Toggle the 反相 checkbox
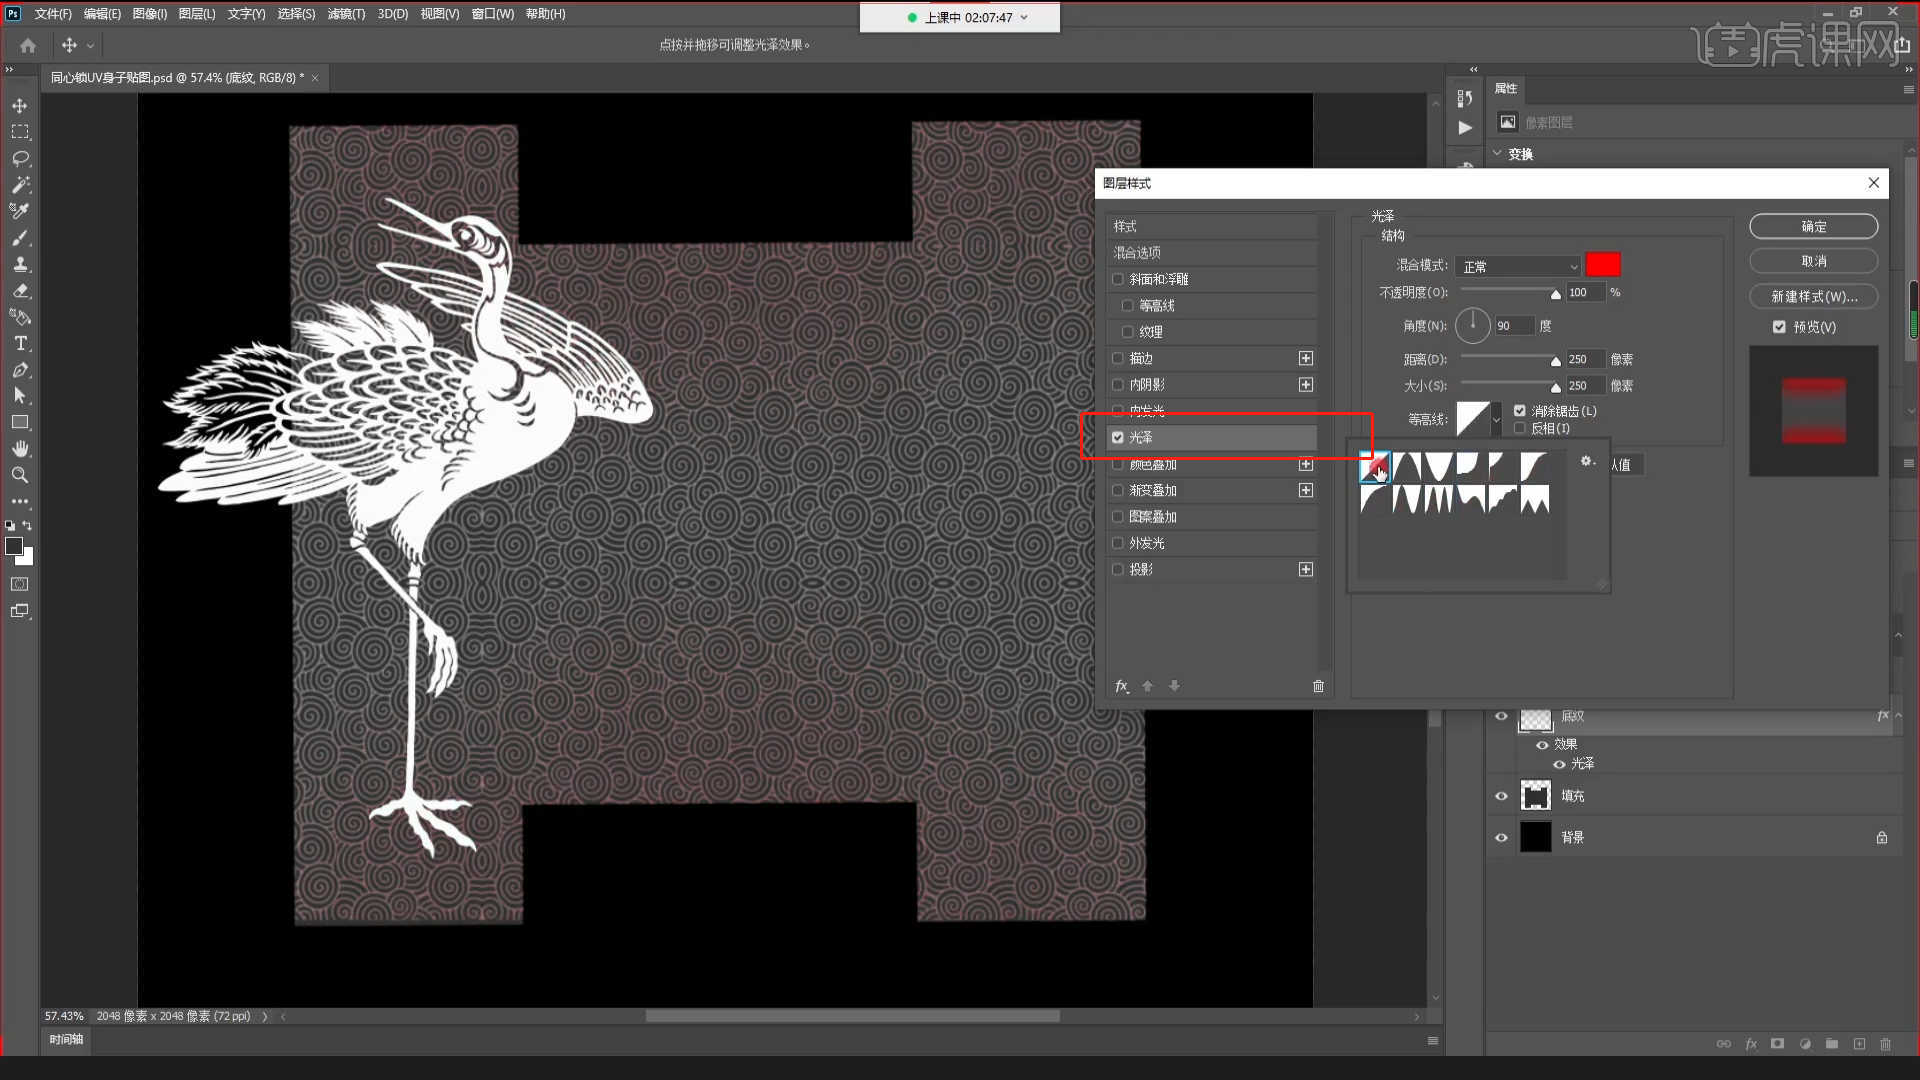Image resolution: width=1920 pixels, height=1080 pixels. [1520, 428]
